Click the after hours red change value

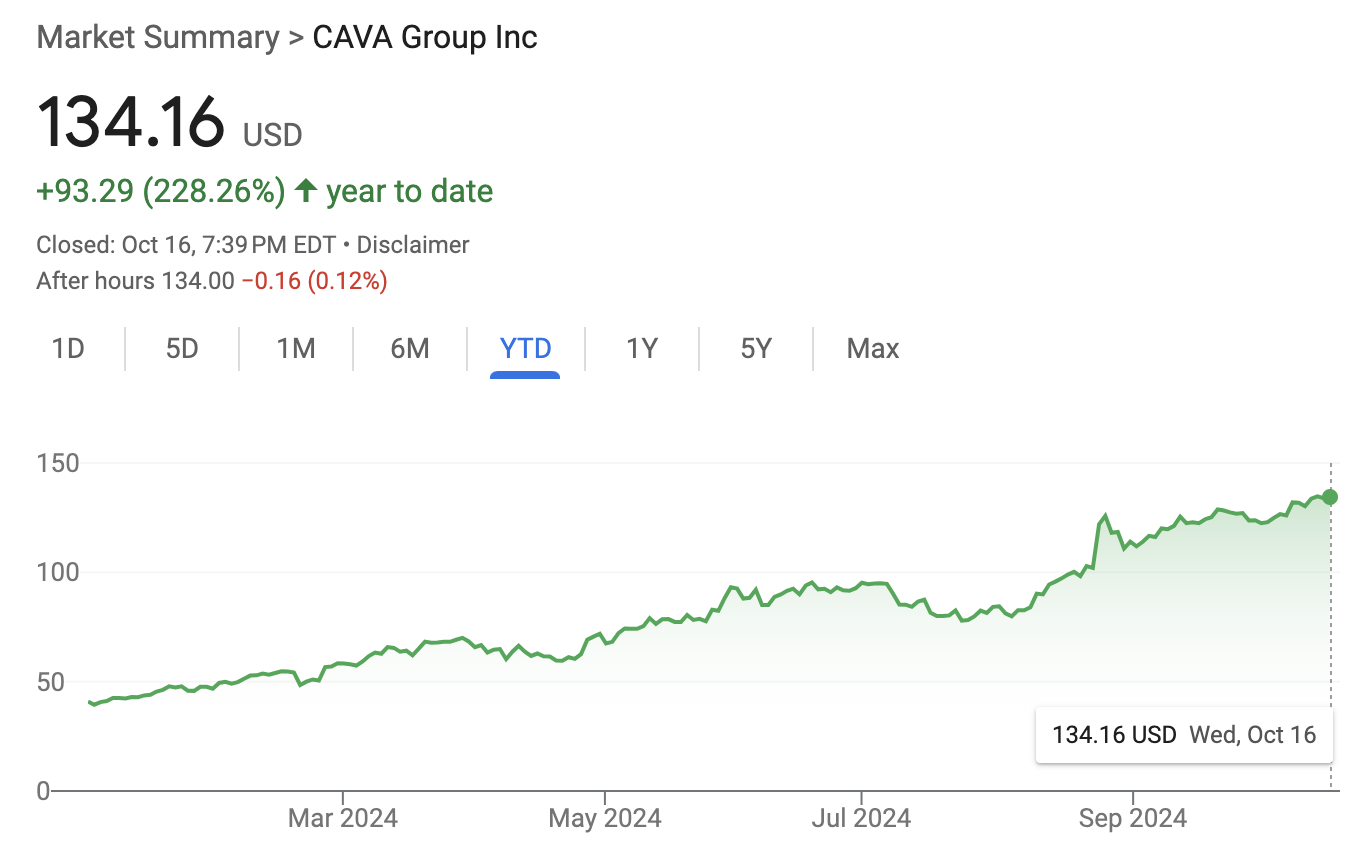(314, 281)
